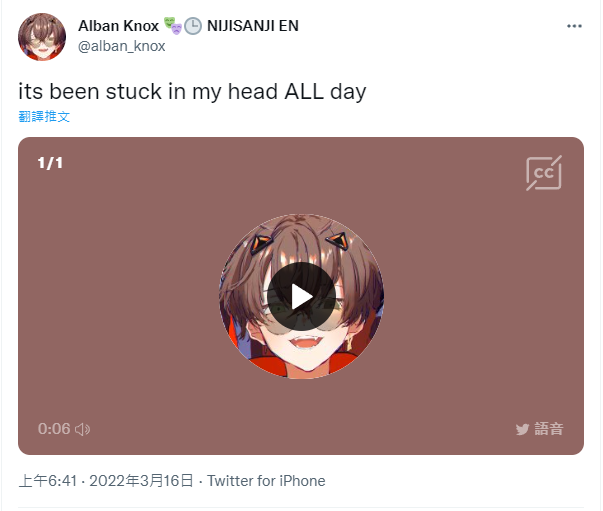The width and height of the screenshot is (603, 511).
Task: Click the 1/1 counter on the audio card
Action: [x=50, y=163]
